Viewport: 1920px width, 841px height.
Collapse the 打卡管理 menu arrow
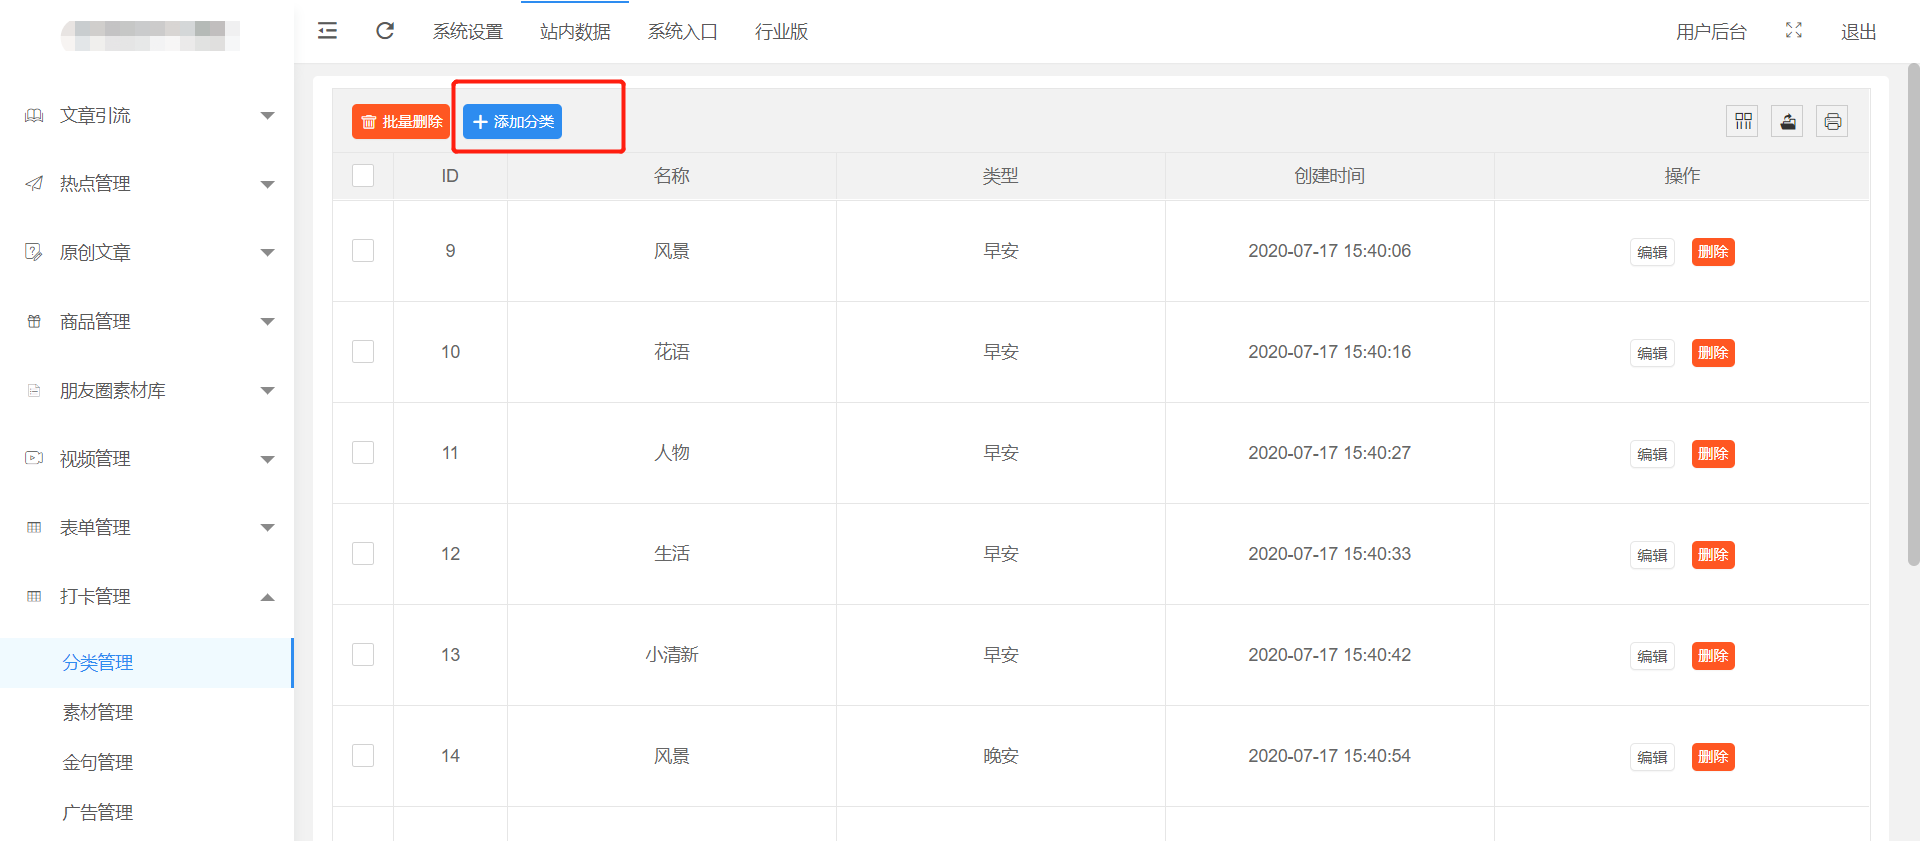pos(267,597)
